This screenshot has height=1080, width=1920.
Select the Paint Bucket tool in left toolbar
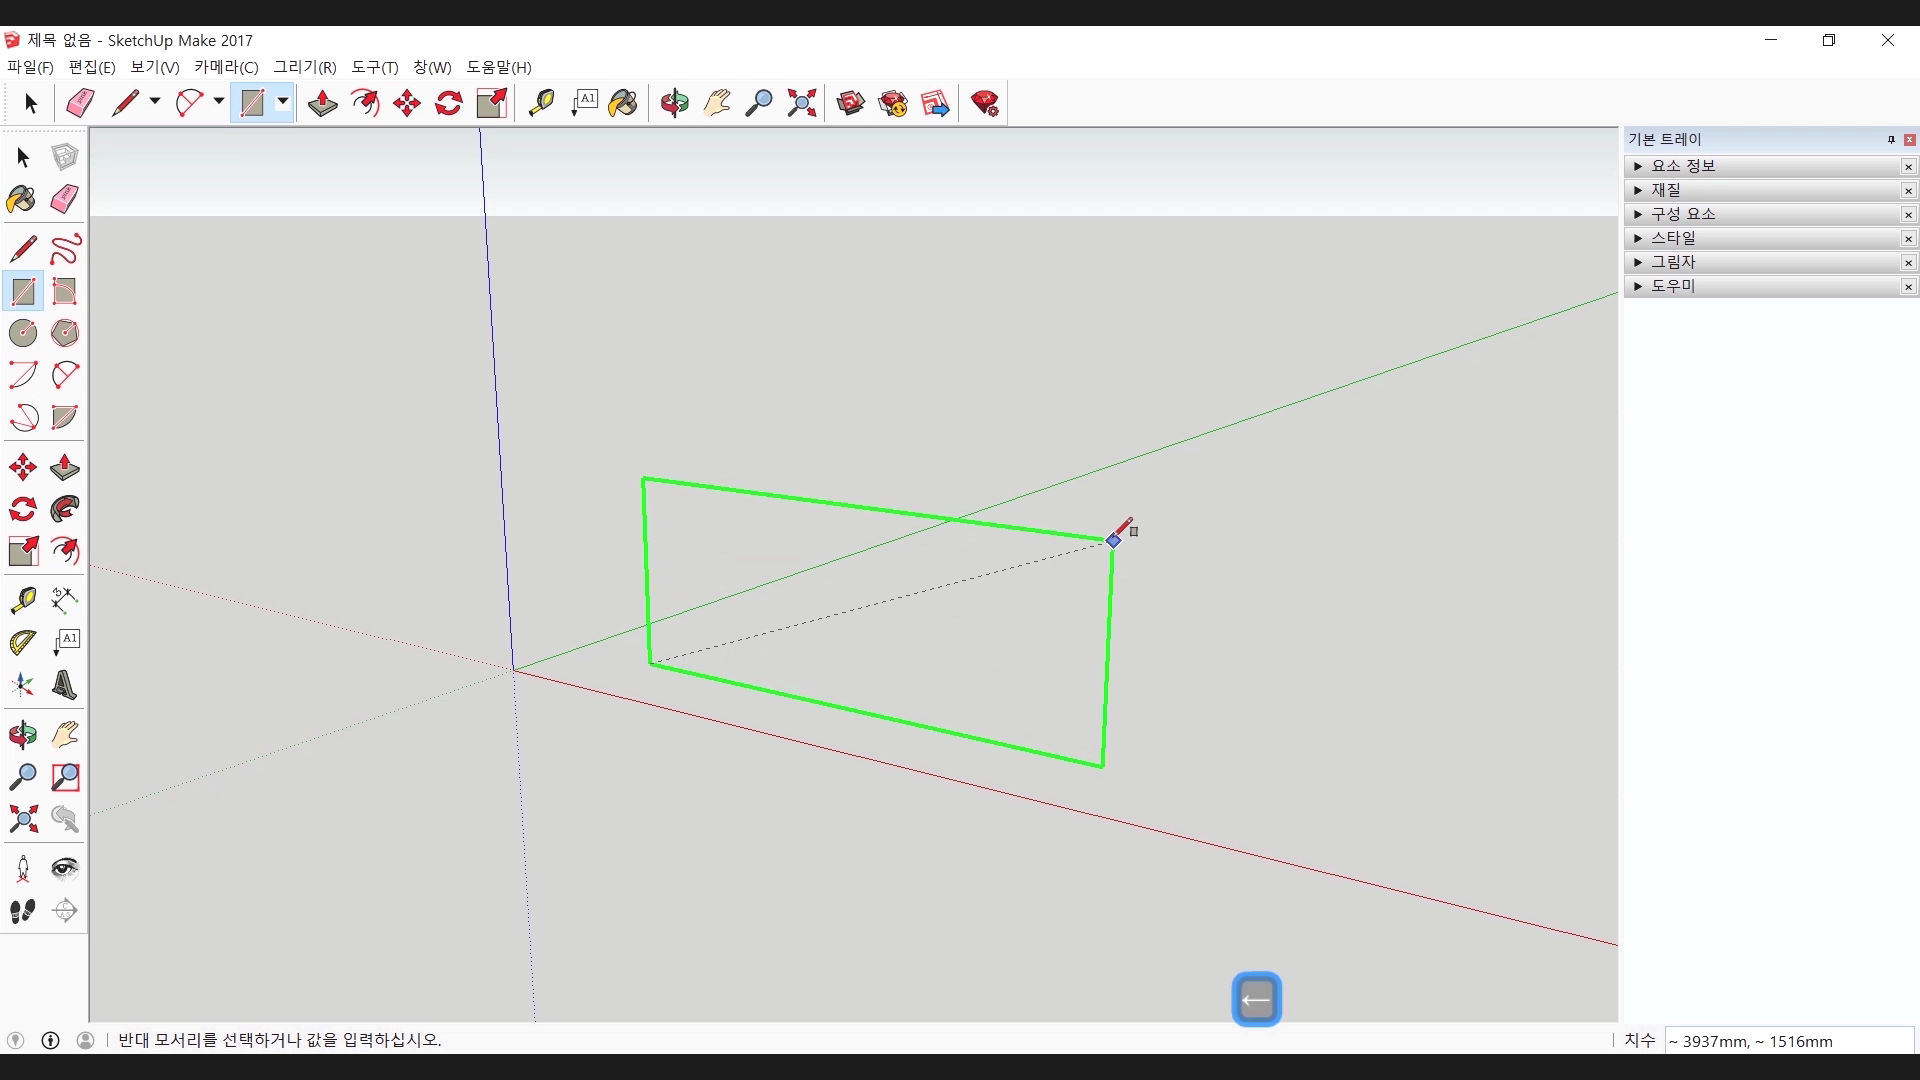coord(22,199)
